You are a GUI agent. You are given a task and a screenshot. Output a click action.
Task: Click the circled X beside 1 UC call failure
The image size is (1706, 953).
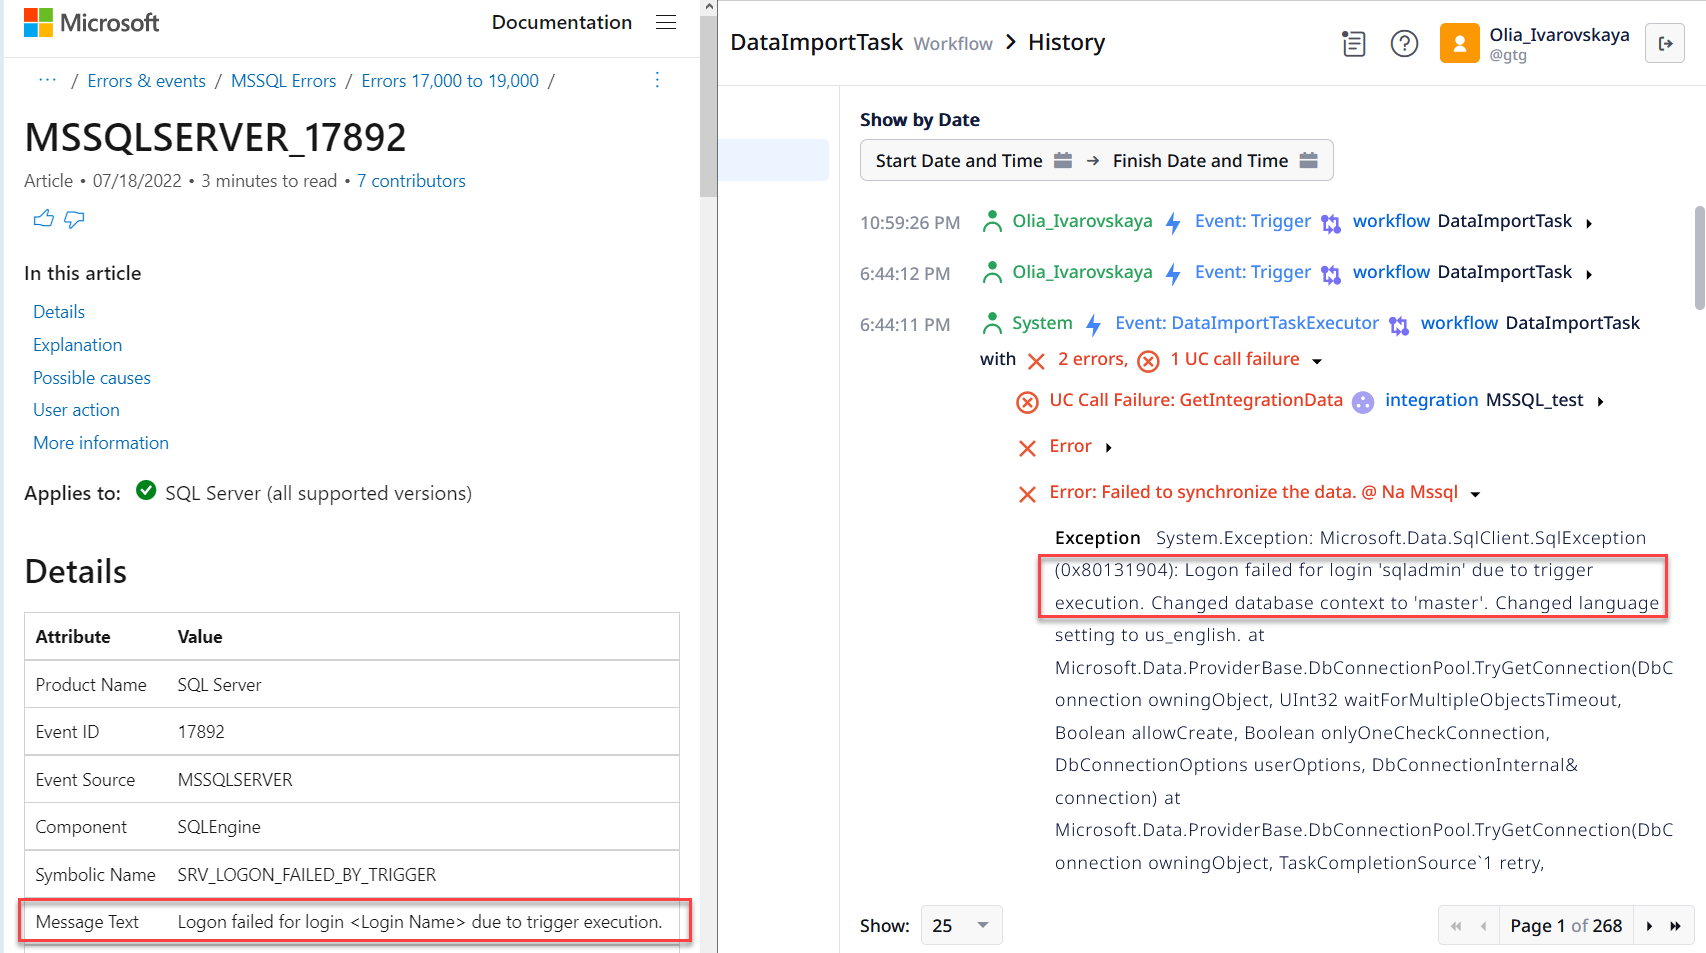pyautogui.click(x=1149, y=361)
